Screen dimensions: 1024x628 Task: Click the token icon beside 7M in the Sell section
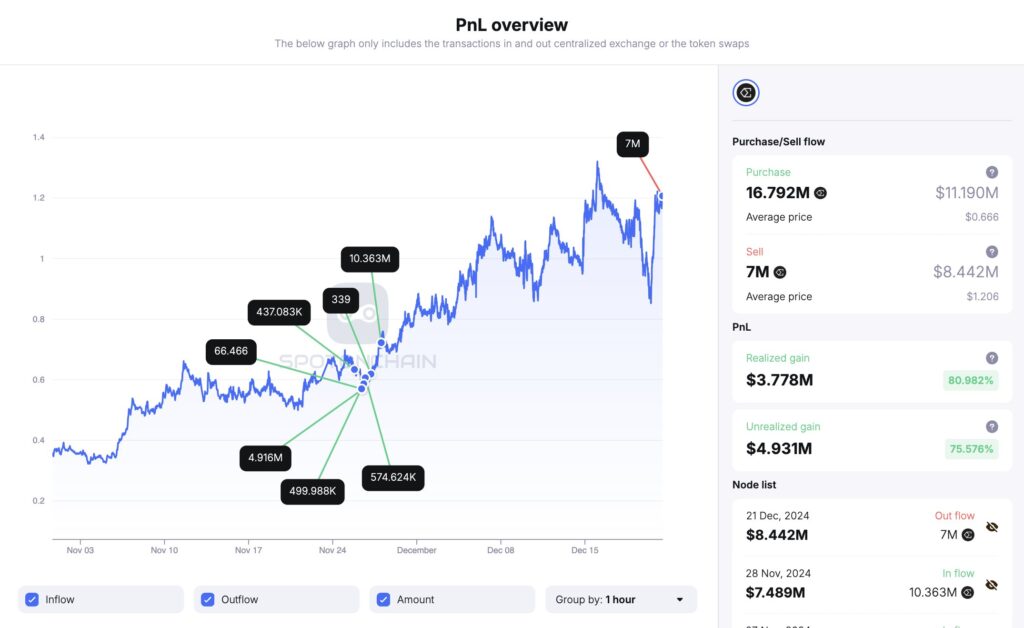click(780, 272)
